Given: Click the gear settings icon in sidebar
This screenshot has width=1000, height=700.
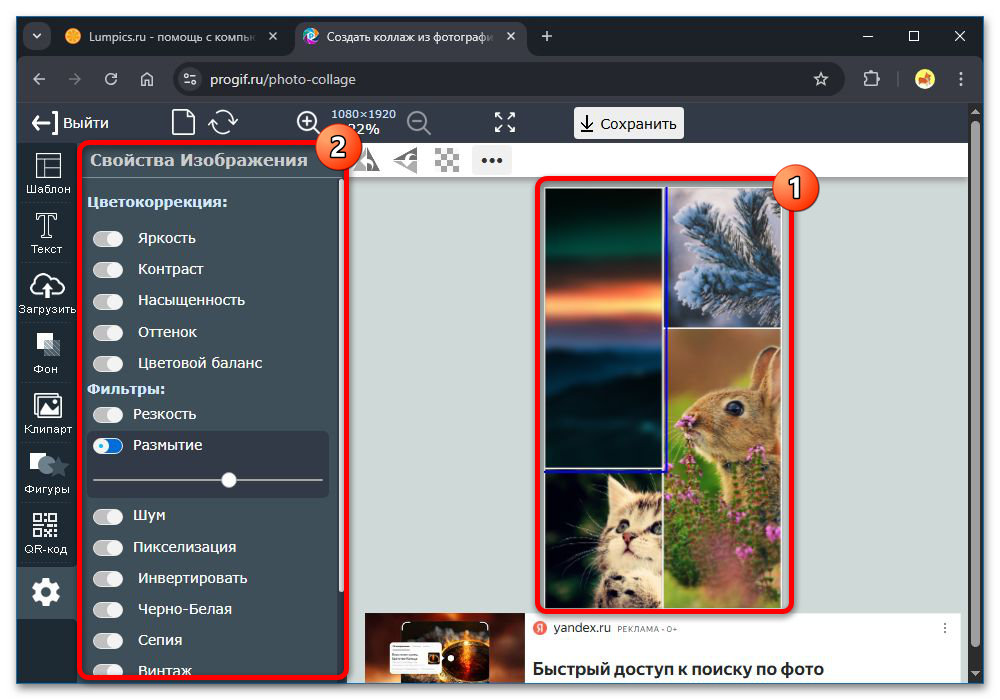Looking at the screenshot, I should pos(46,592).
